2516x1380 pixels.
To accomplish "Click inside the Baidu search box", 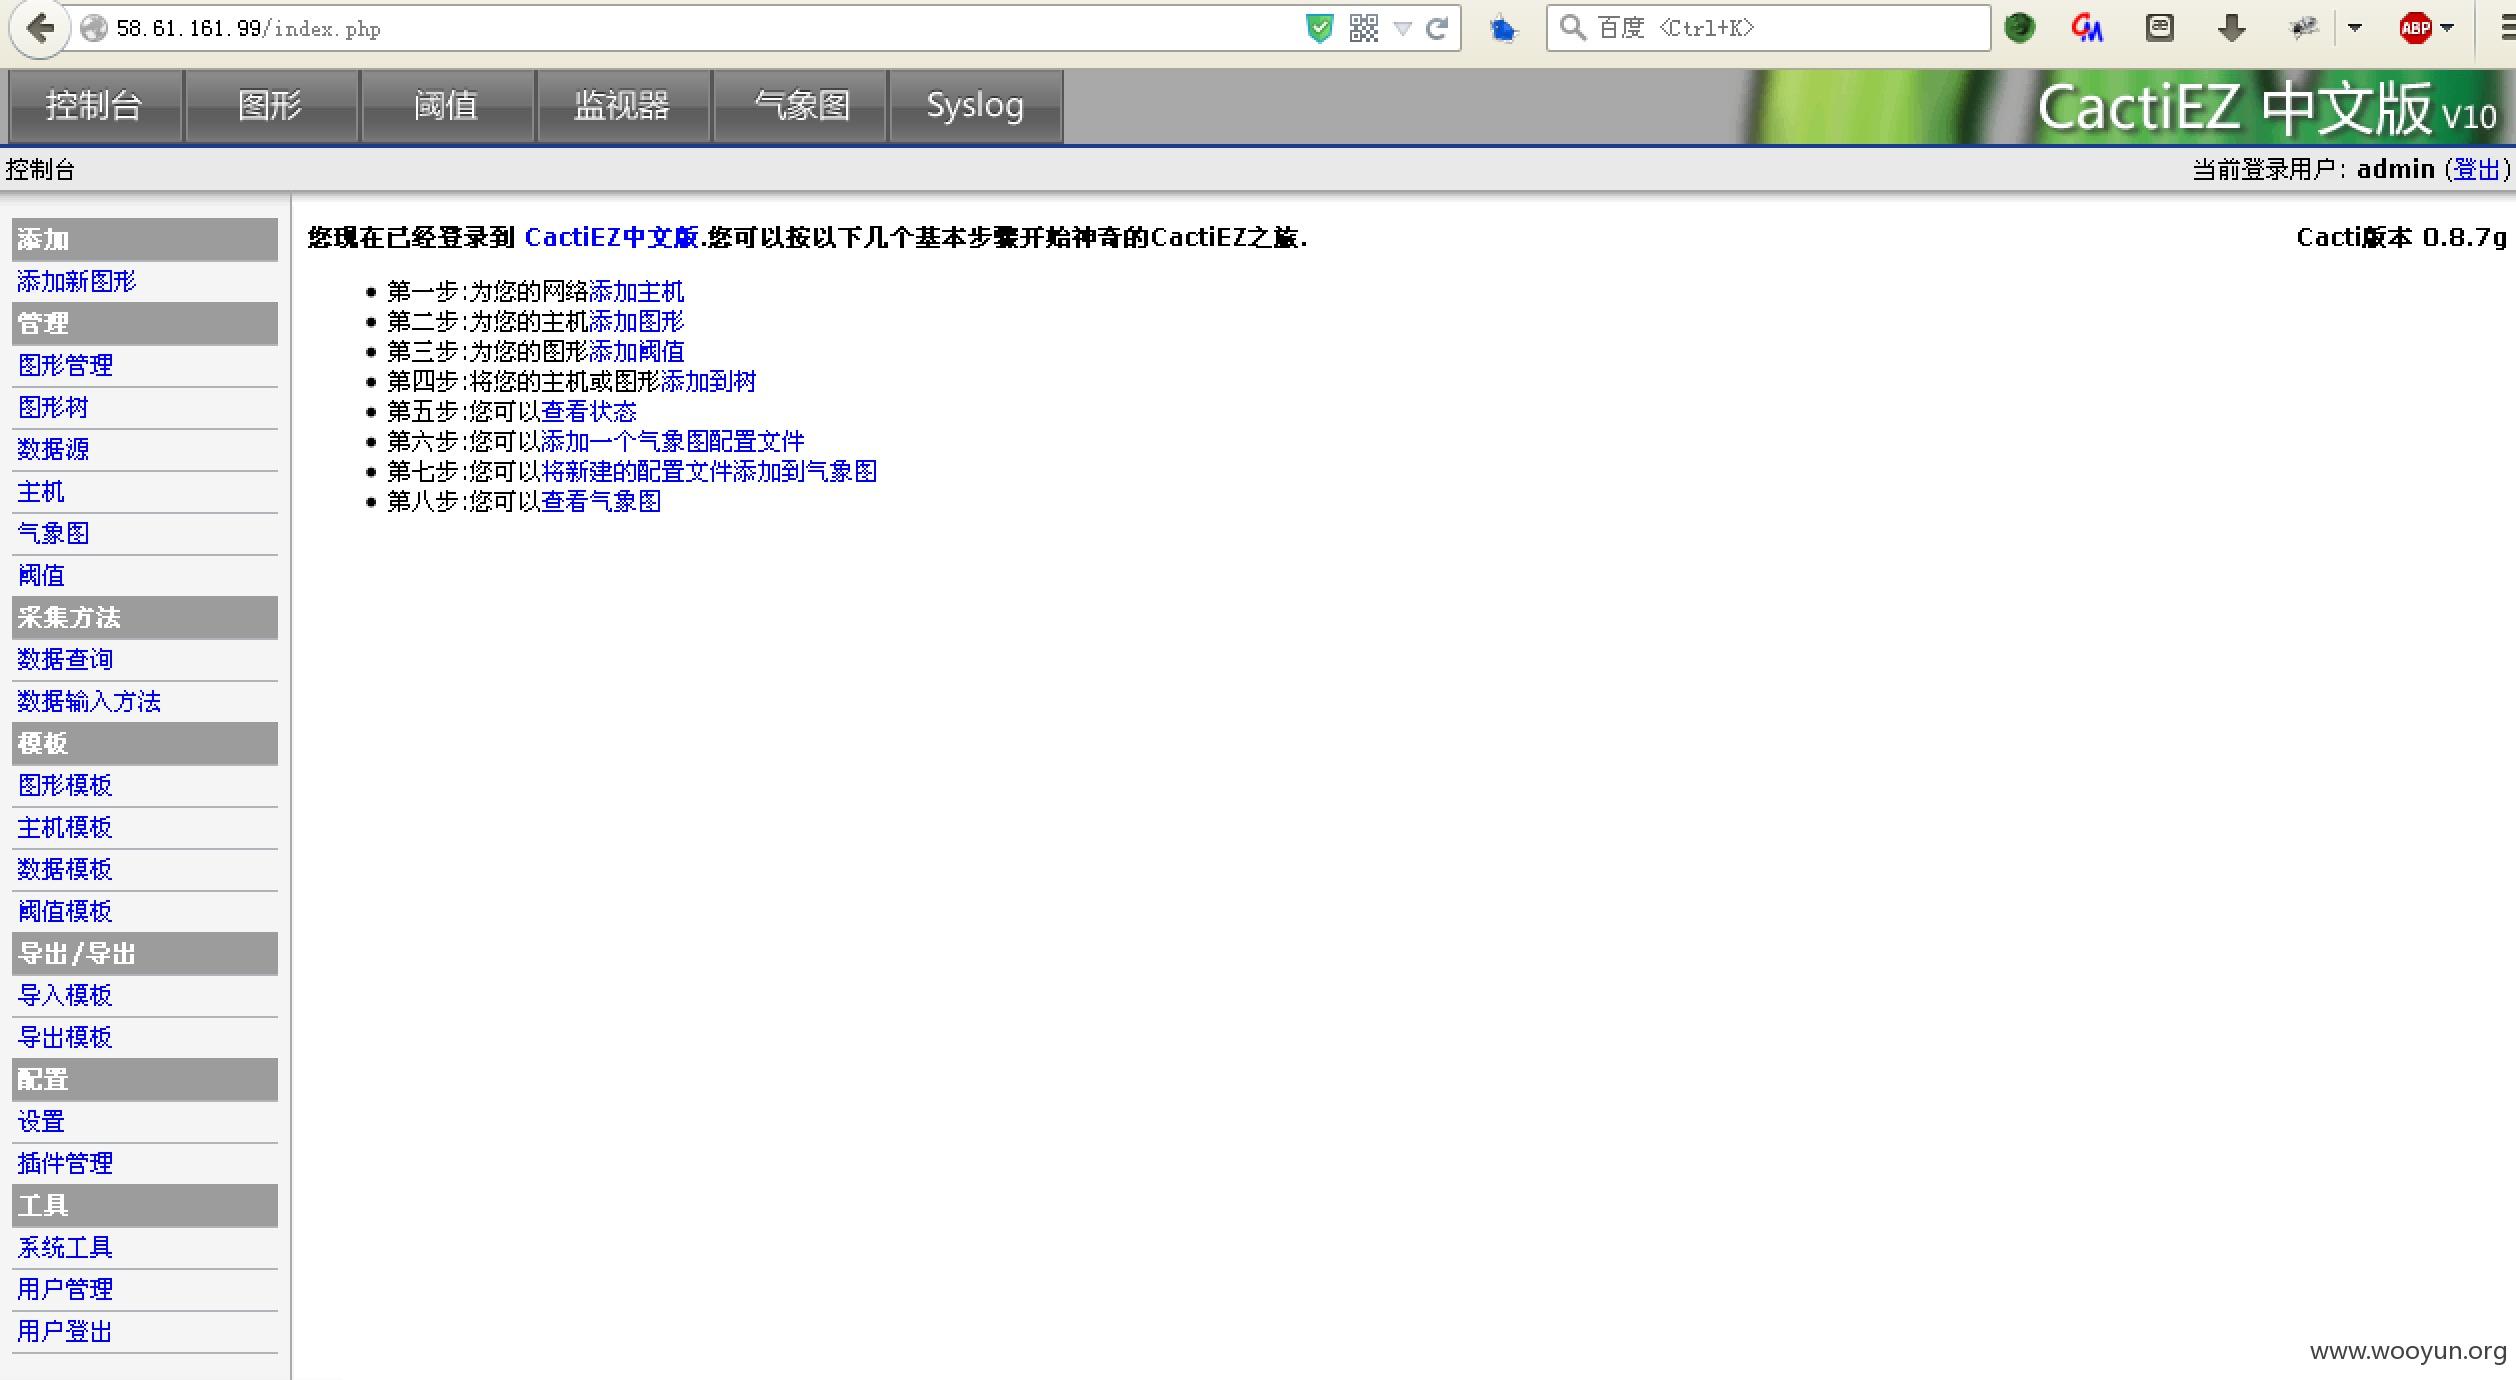I will pyautogui.click(x=1768, y=28).
